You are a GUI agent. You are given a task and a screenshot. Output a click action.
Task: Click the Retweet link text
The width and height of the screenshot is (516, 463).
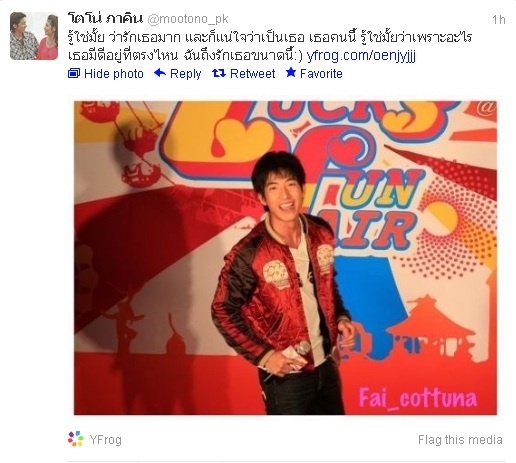coord(252,74)
